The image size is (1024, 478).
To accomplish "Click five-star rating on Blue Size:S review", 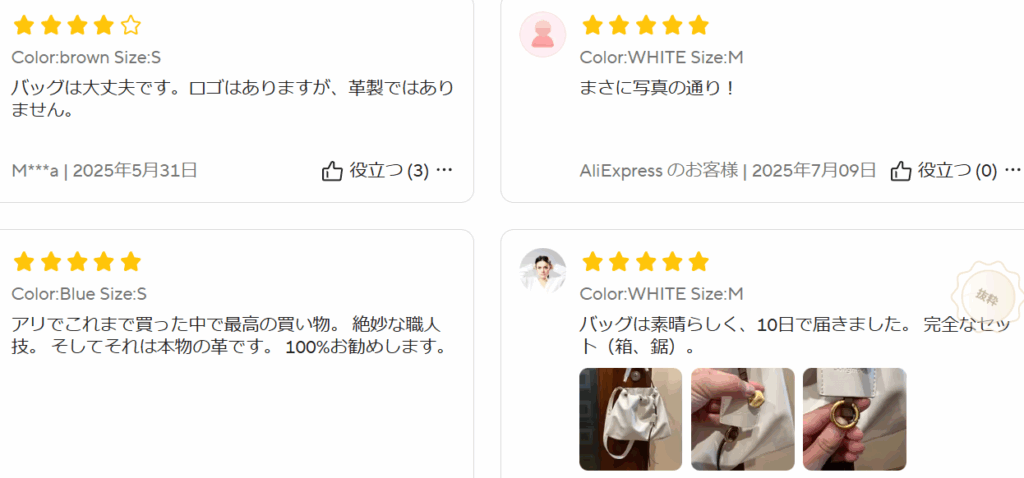I will coord(77,262).
